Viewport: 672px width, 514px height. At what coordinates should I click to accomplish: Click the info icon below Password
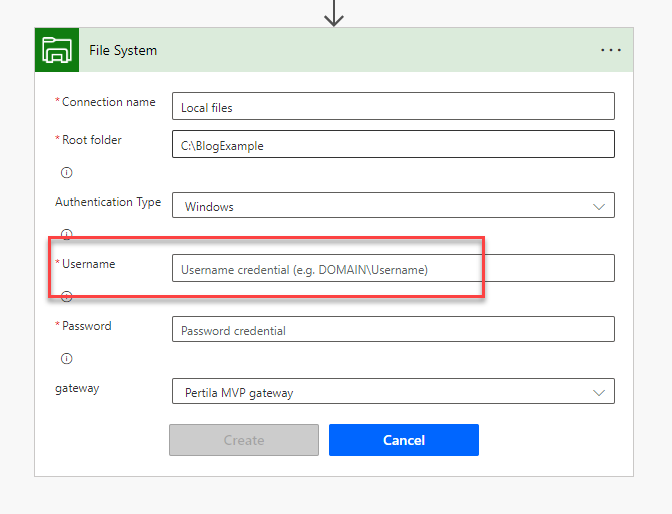[67, 358]
